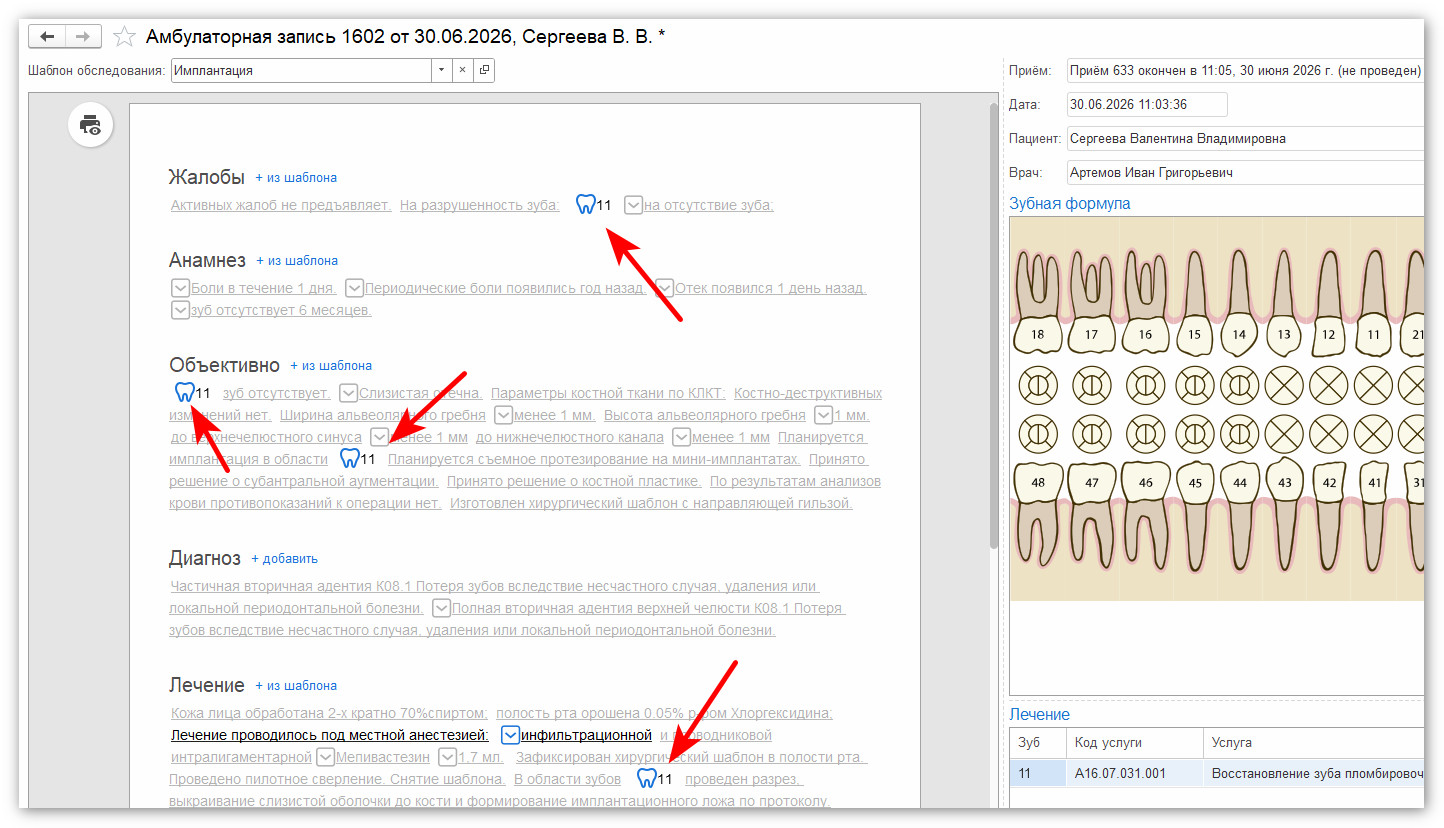
Task: Clear the Шаблон обследования field with X
Action: [462, 71]
